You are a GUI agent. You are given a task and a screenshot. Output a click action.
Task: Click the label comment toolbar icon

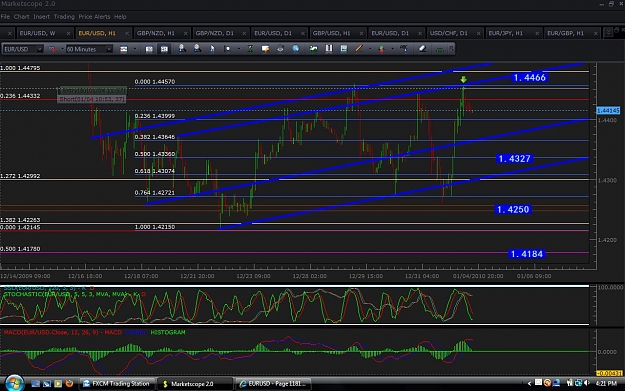[265, 49]
